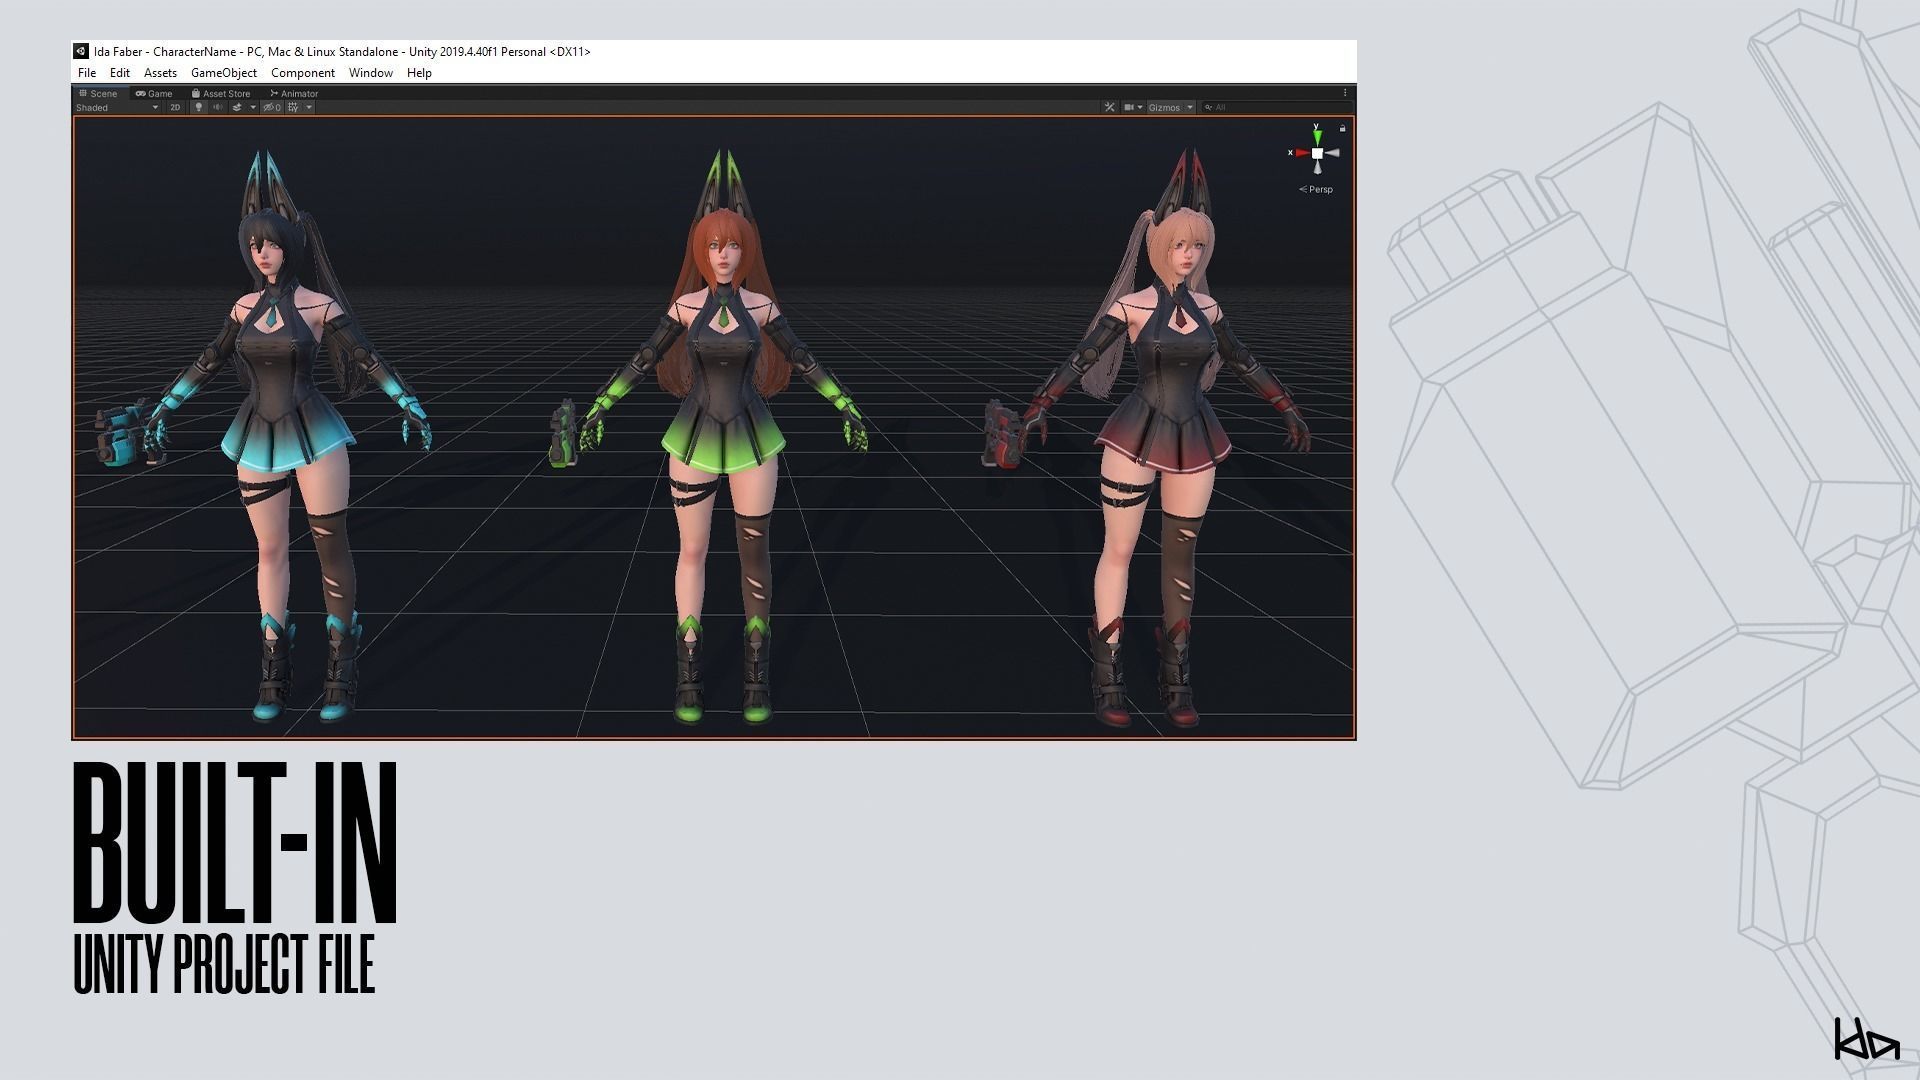Expand the Shaded draw mode dropdown
Screen dimensions: 1920x1080
click(117, 107)
